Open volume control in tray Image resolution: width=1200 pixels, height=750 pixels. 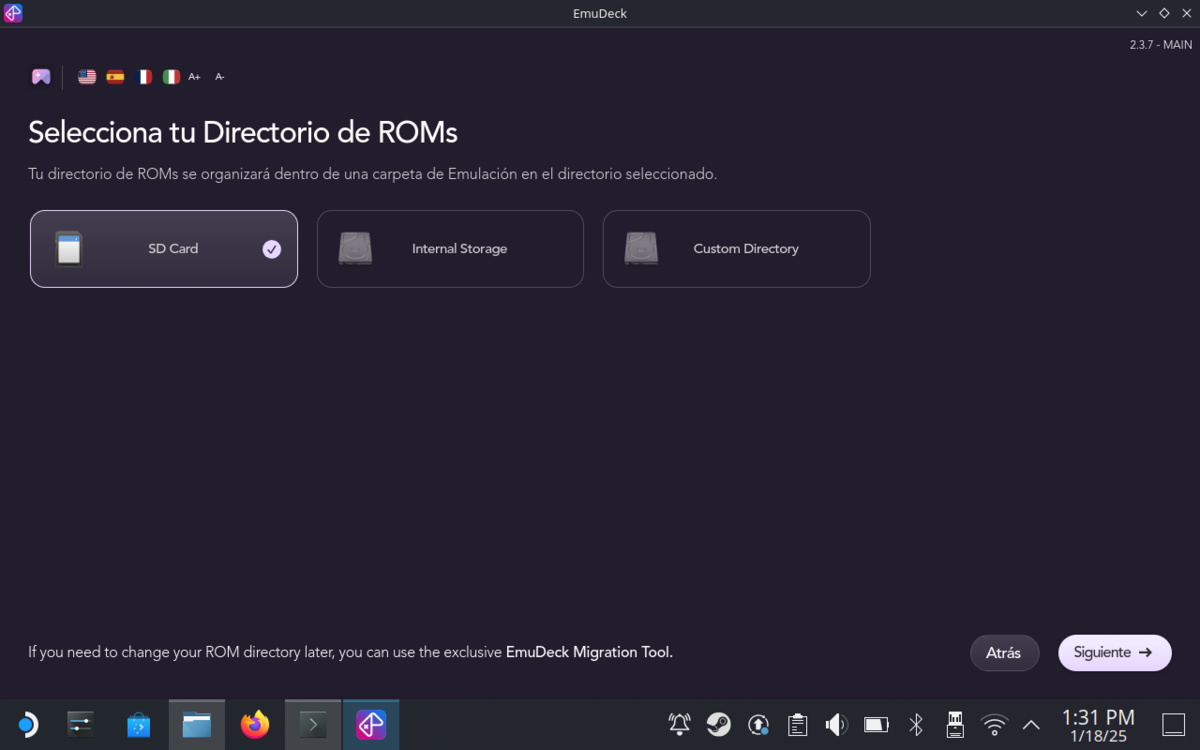[x=836, y=725]
